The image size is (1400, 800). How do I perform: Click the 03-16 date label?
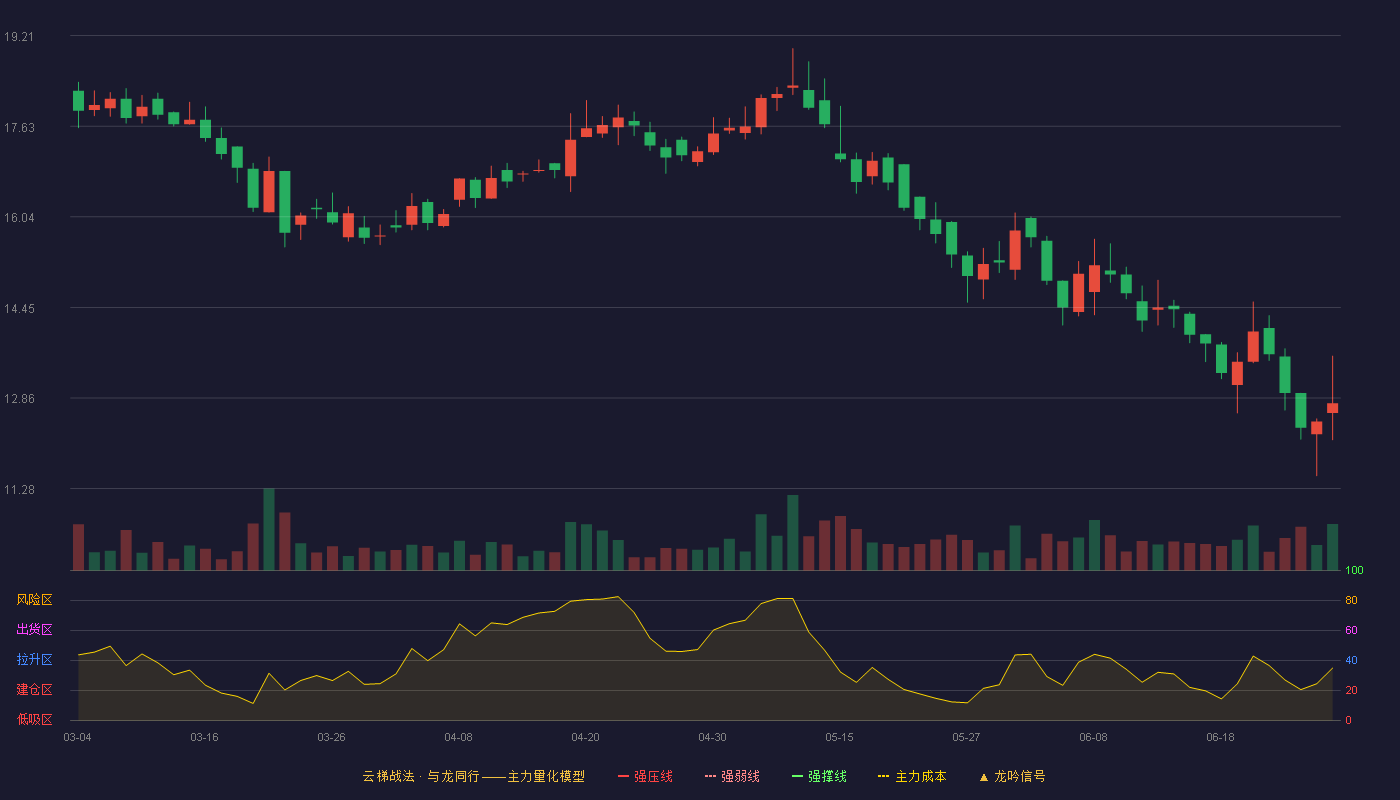[204, 737]
